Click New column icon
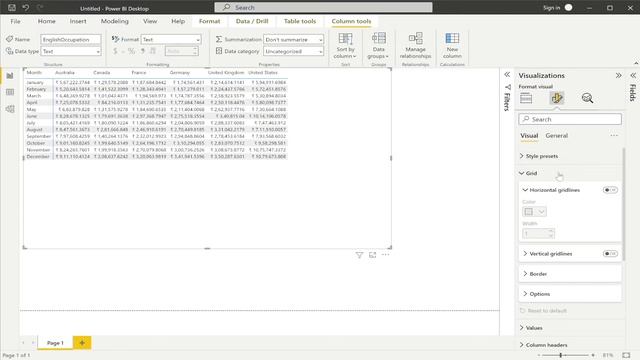The width and height of the screenshot is (640, 360). click(452, 38)
